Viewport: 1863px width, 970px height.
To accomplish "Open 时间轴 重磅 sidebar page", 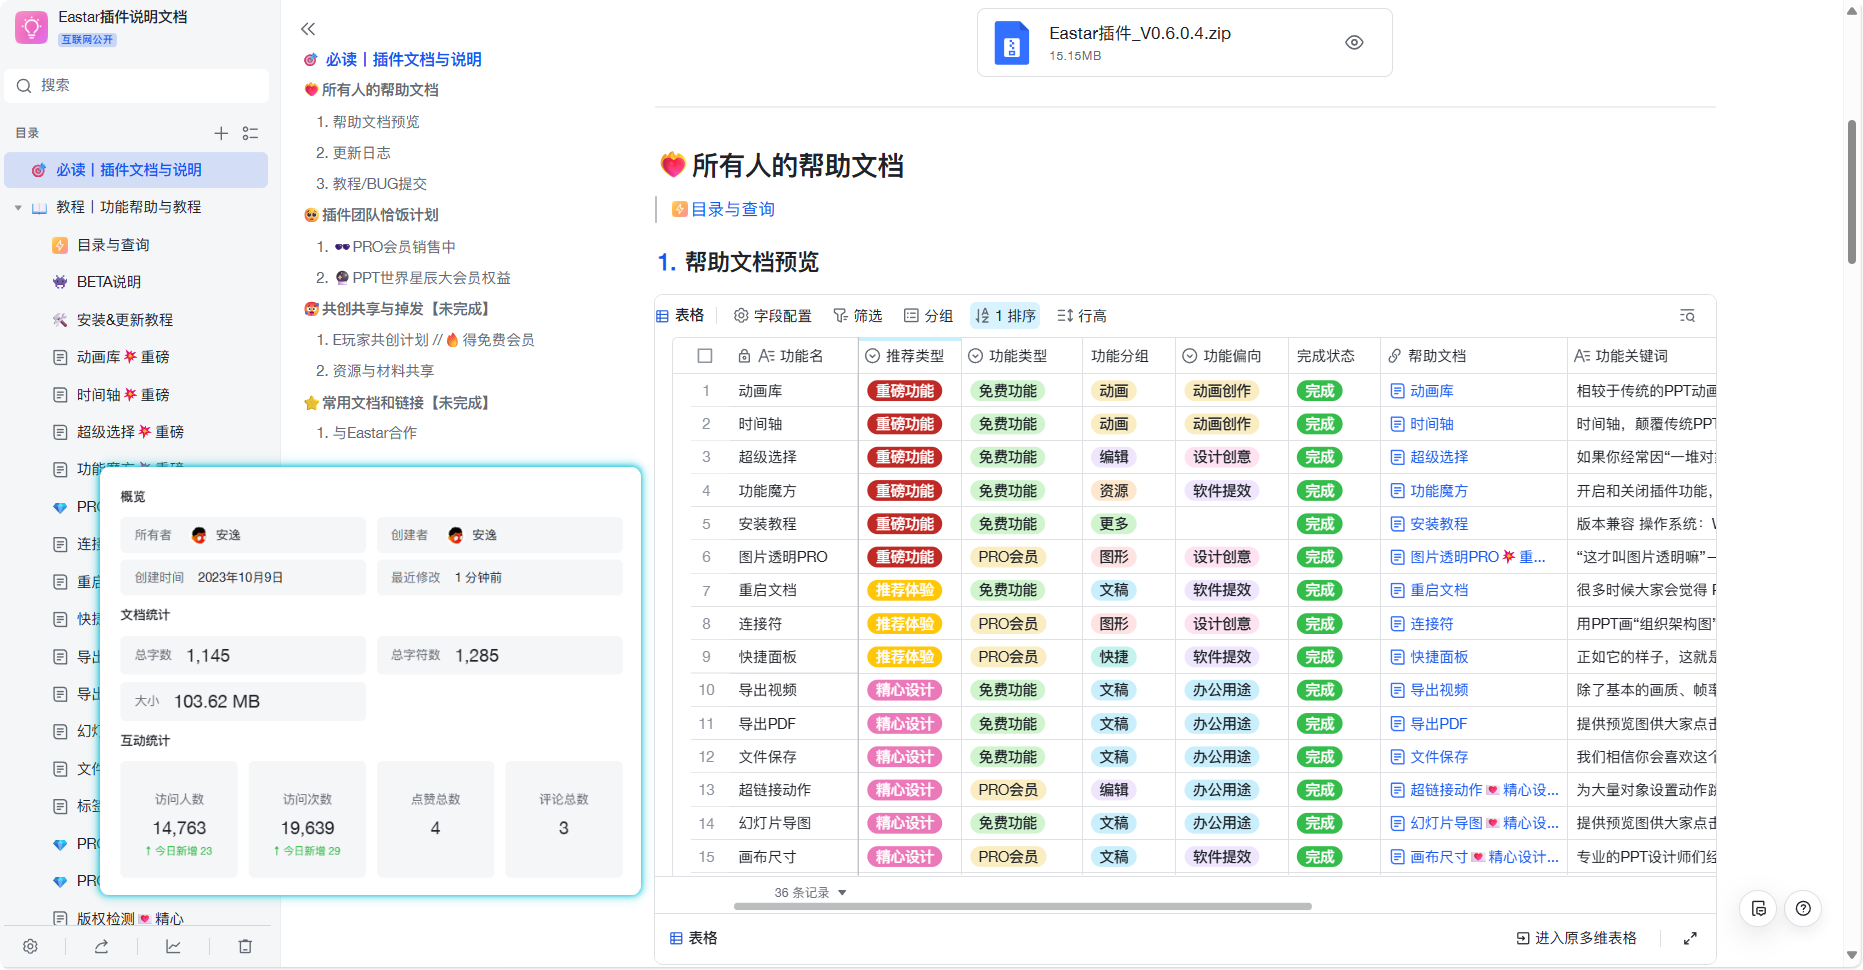I will pos(123,395).
